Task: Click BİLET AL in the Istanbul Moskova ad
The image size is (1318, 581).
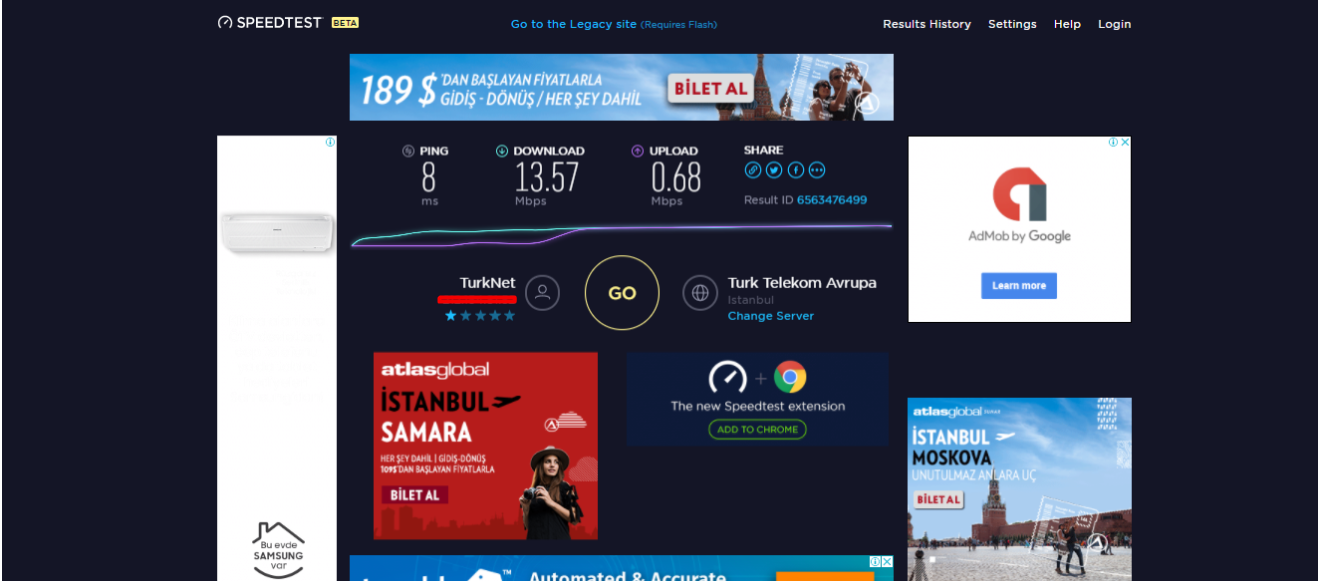Action: 939,499
